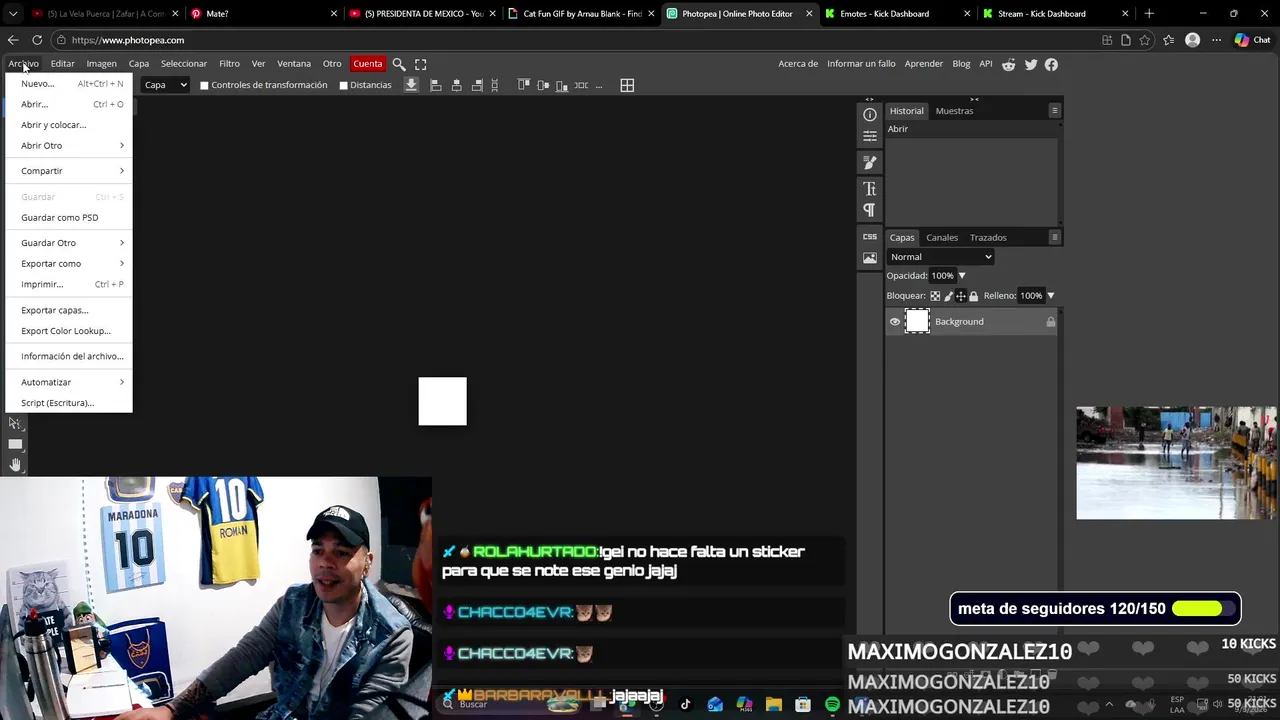The width and height of the screenshot is (1280, 720).
Task: Open TikTok from the taskbar
Action: (x=685, y=704)
